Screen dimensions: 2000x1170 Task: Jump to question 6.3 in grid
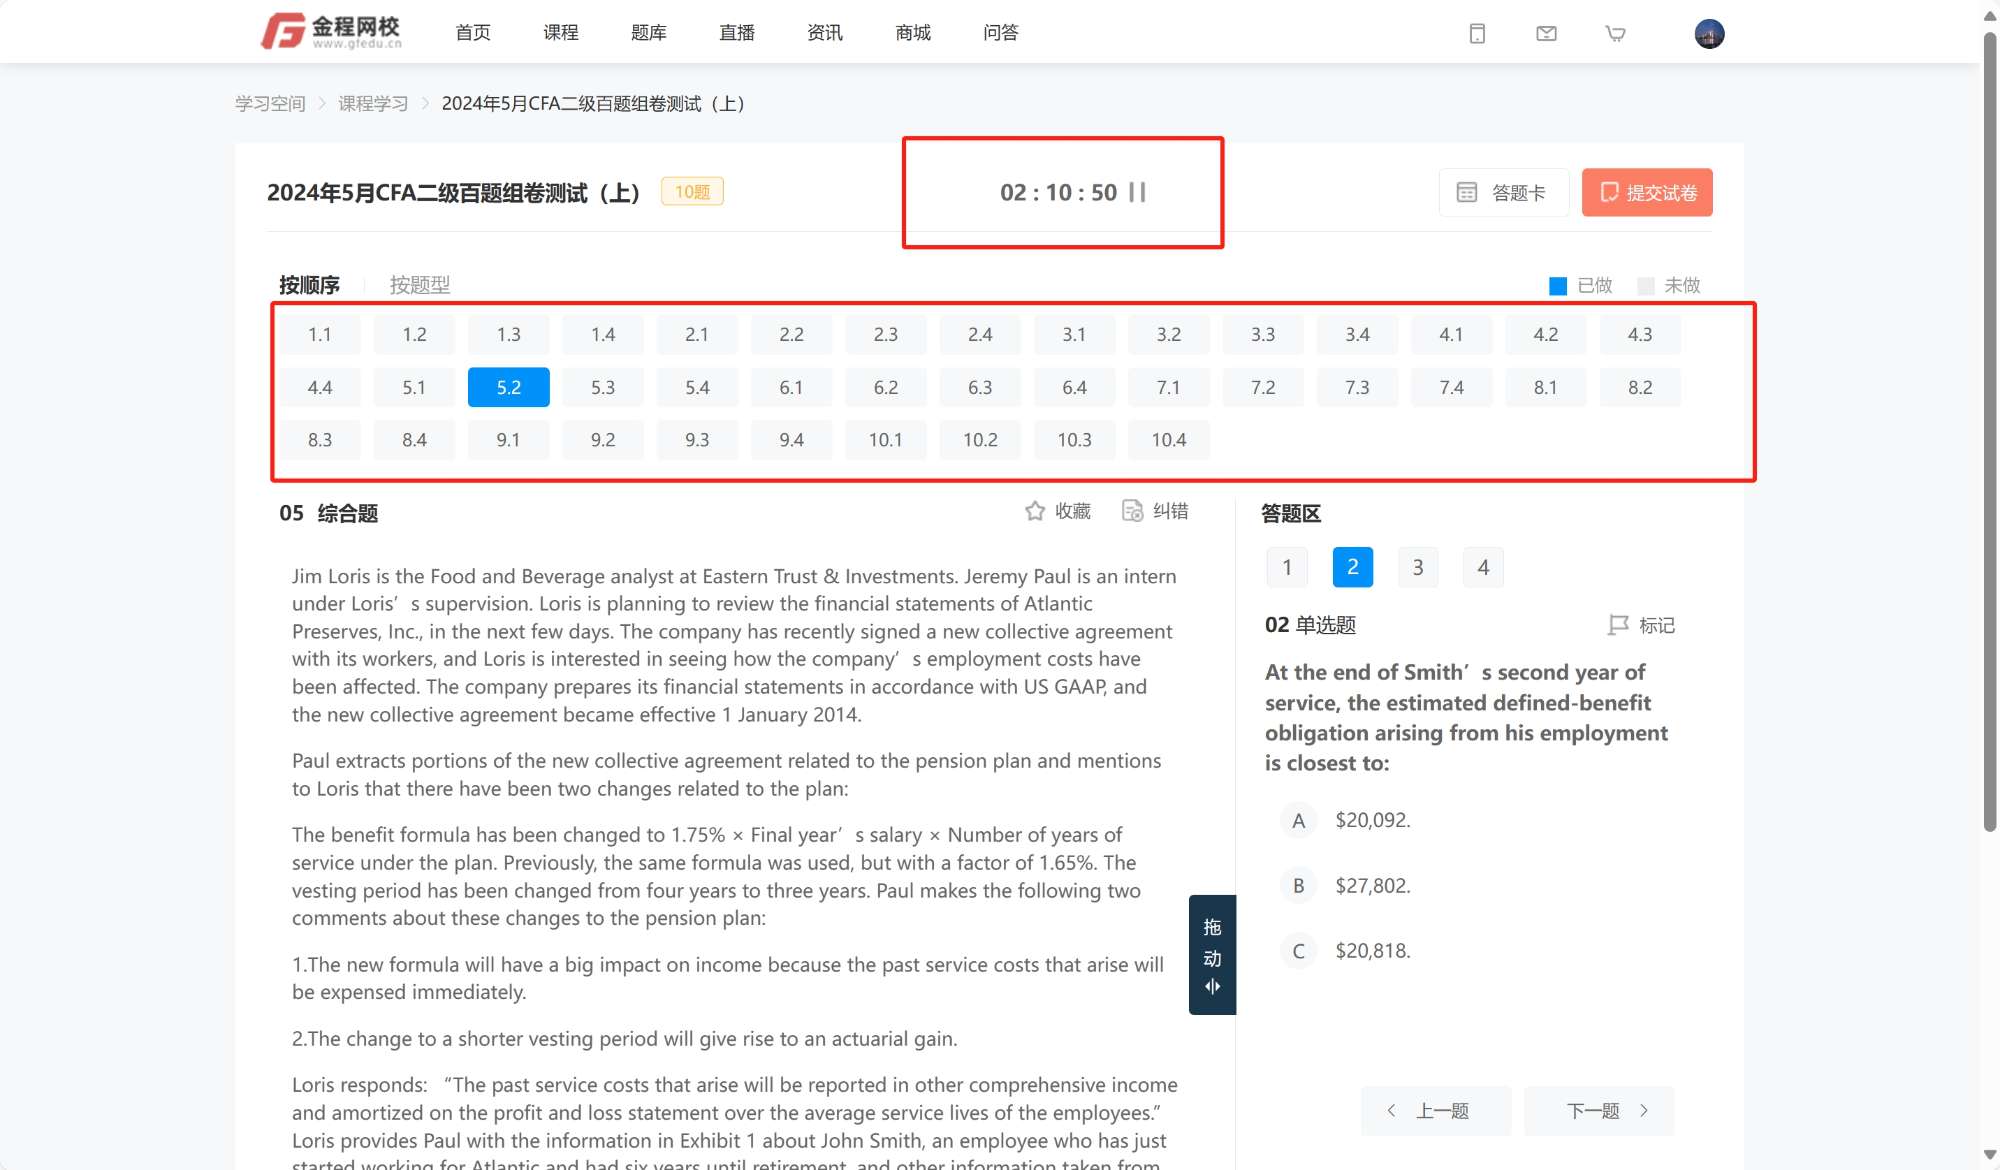pos(979,387)
